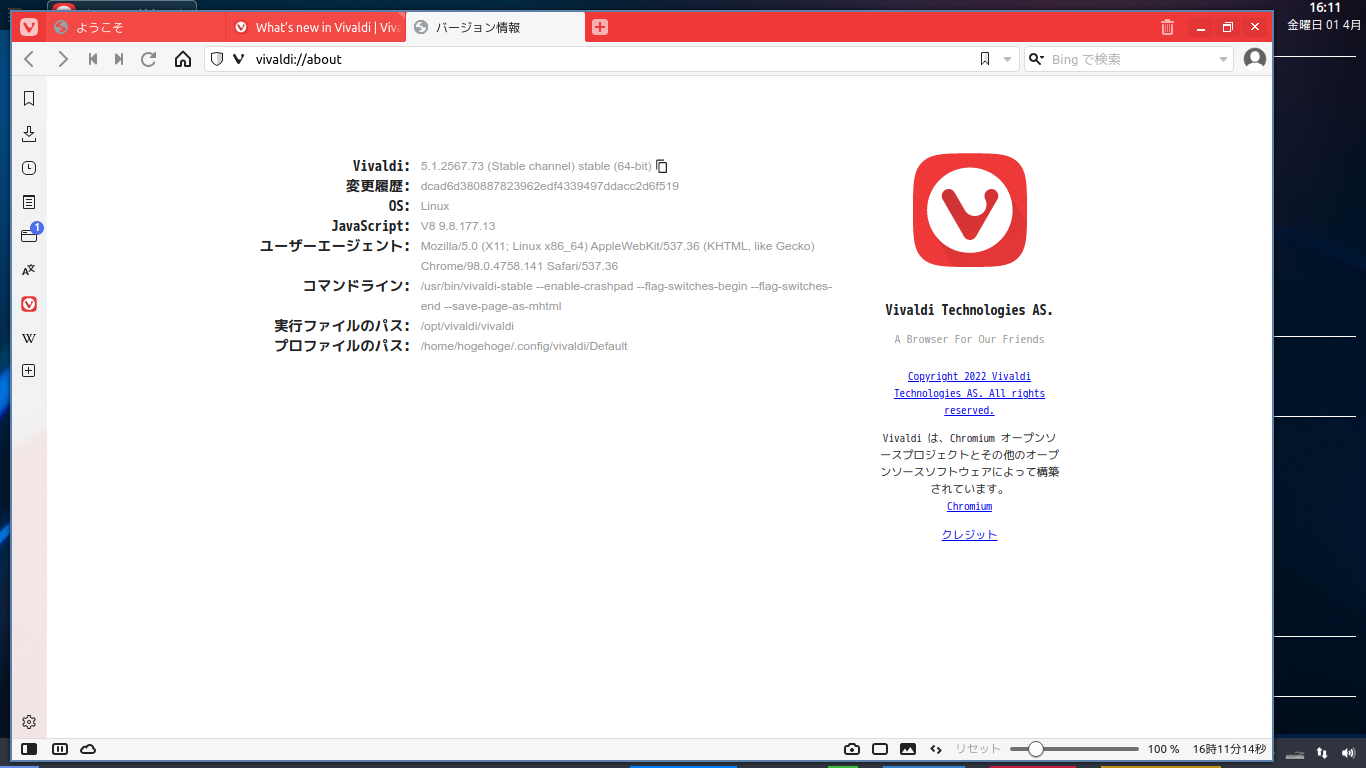Viewport: 1366px width, 768px height.
Task: Click the revision hash dcad6d38 text
Action: tap(550, 186)
